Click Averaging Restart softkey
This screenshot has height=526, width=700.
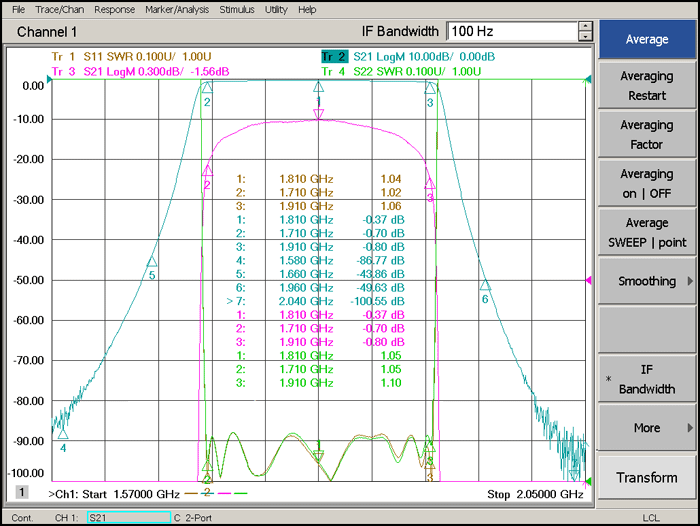tap(647, 86)
